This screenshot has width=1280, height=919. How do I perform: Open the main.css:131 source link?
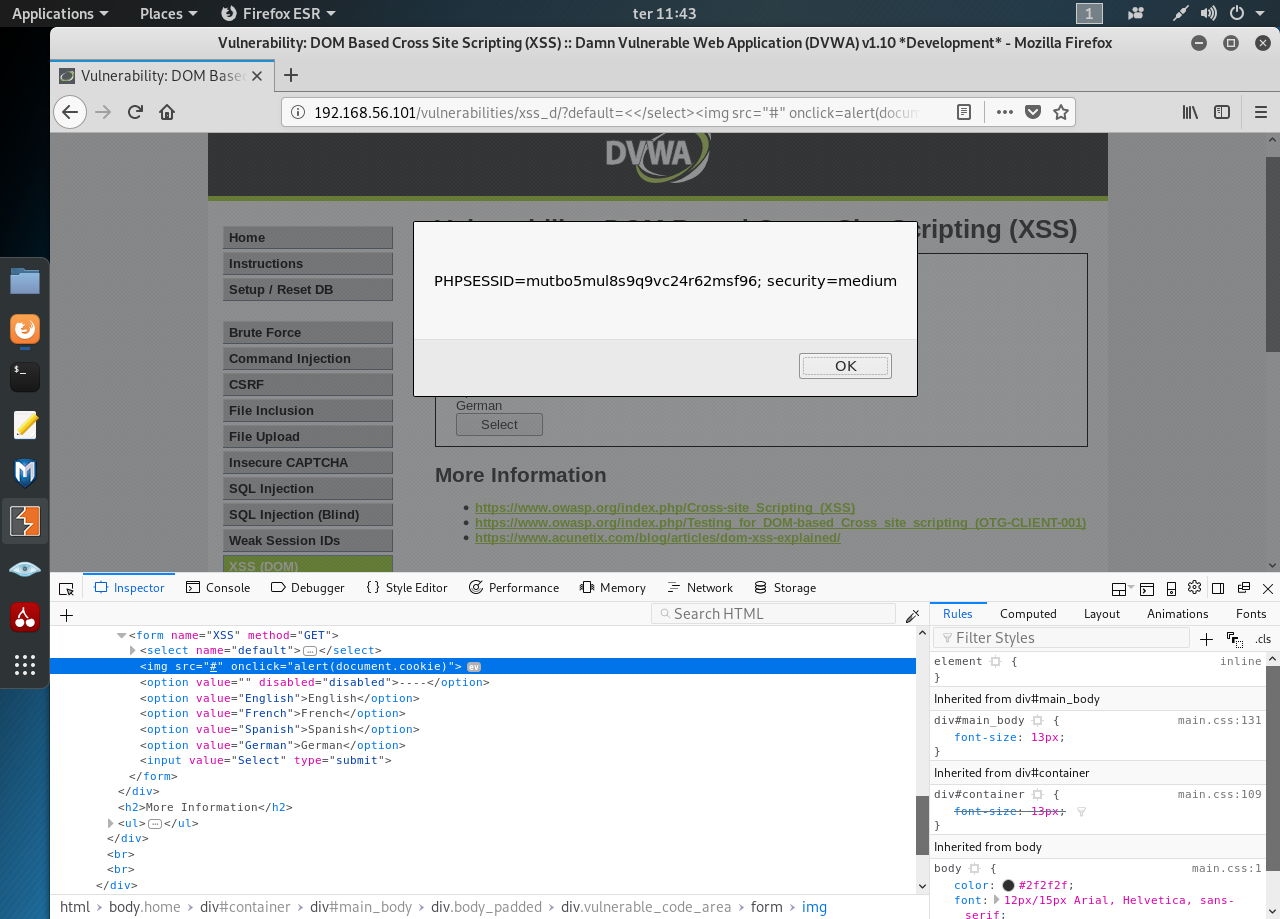(1220, 720)
